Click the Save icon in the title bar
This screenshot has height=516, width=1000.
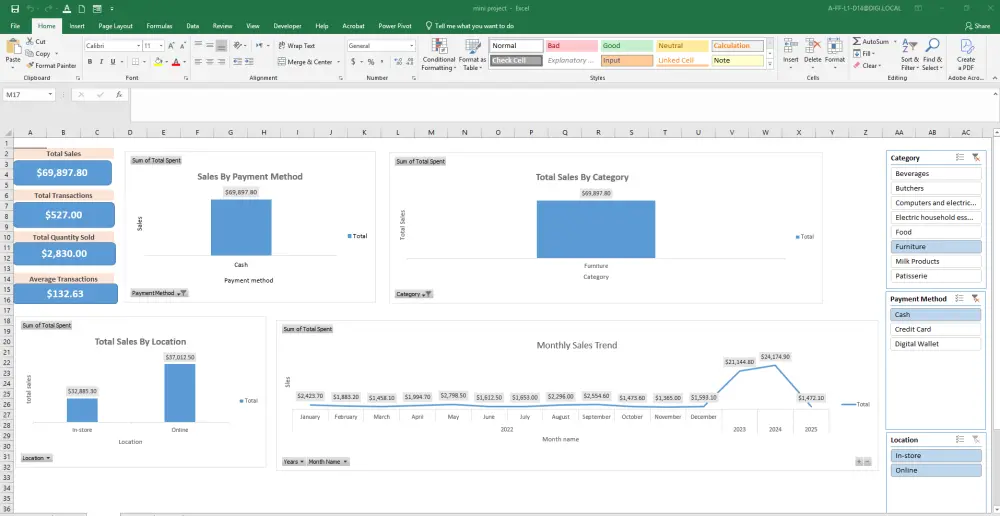(15, 8)
